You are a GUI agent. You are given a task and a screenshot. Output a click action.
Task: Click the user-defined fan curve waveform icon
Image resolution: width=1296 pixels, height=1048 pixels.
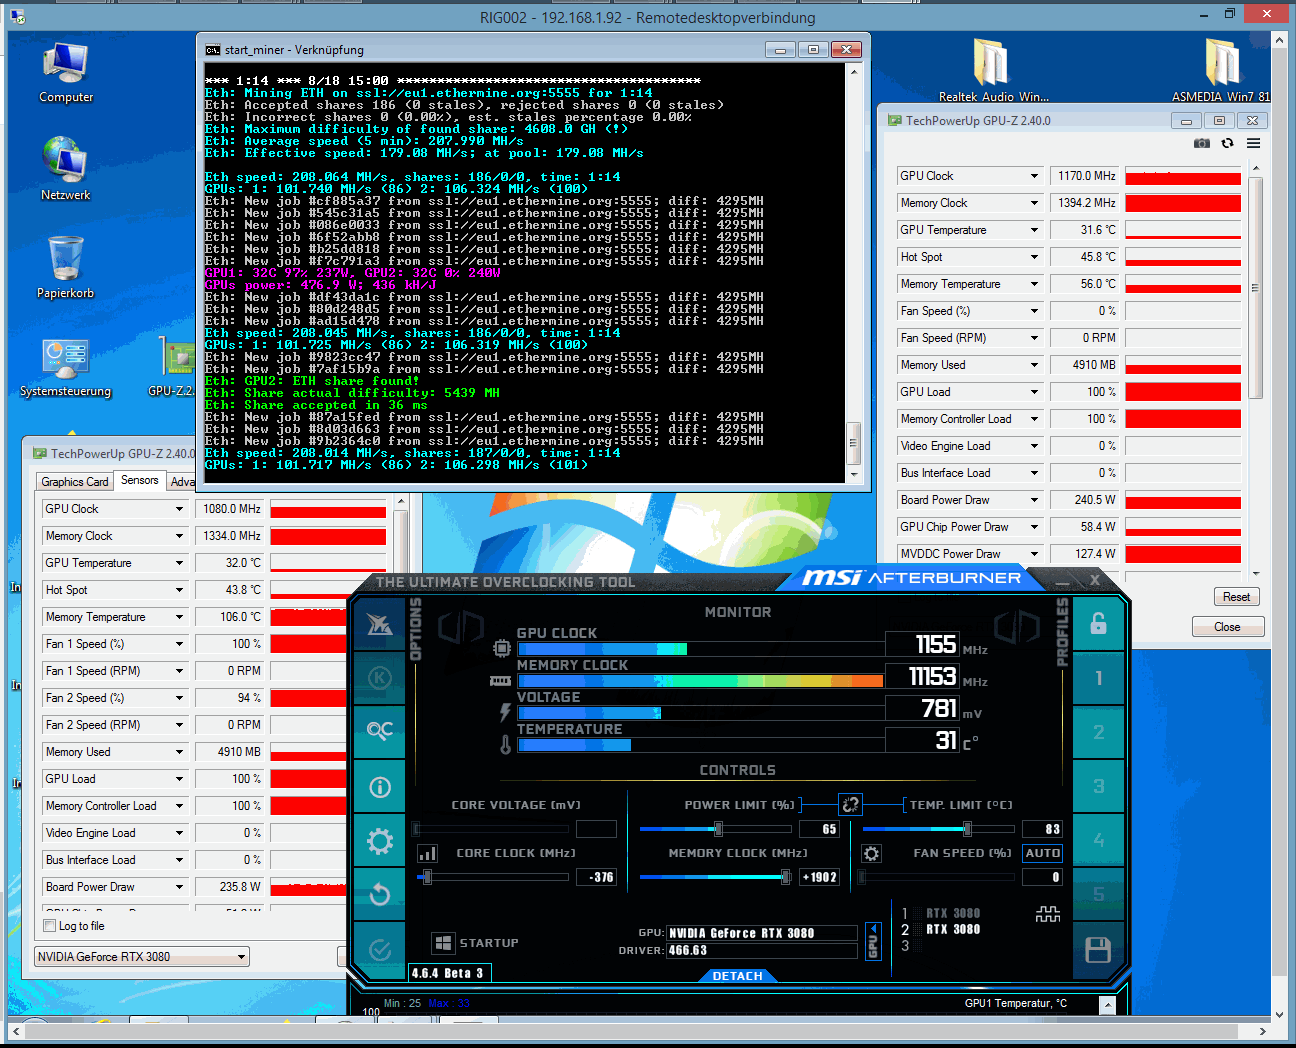(x=1047, y=913)
